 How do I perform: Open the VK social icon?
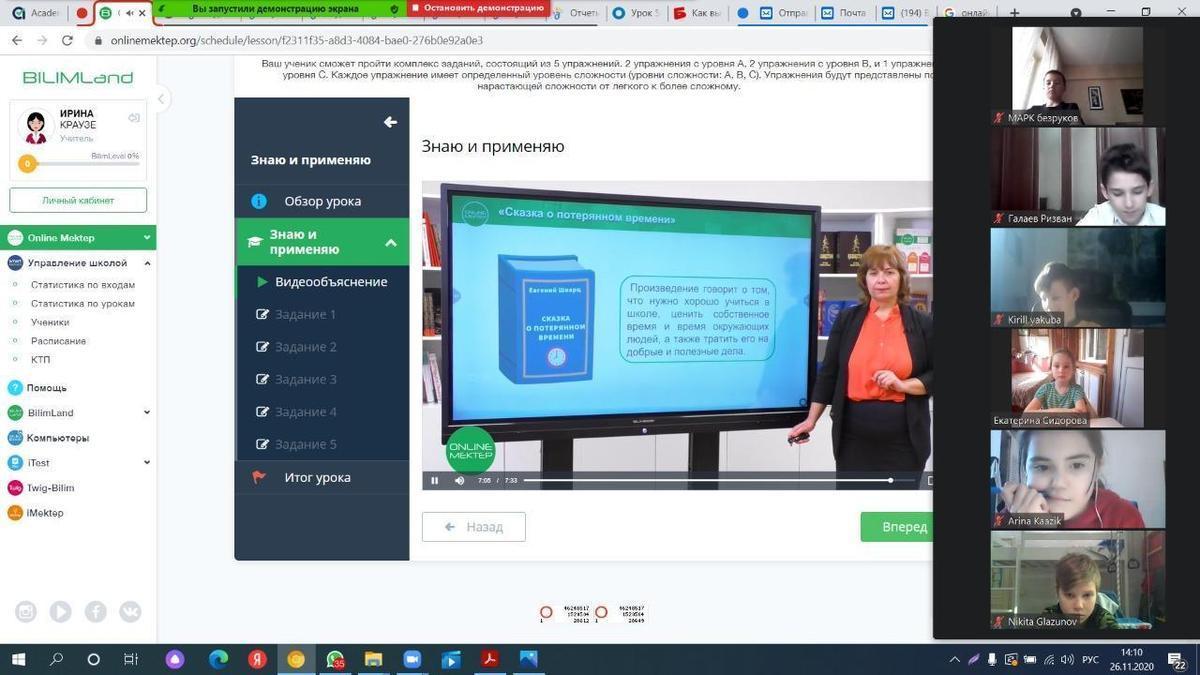pyautogui.click(x=130, y=612)
